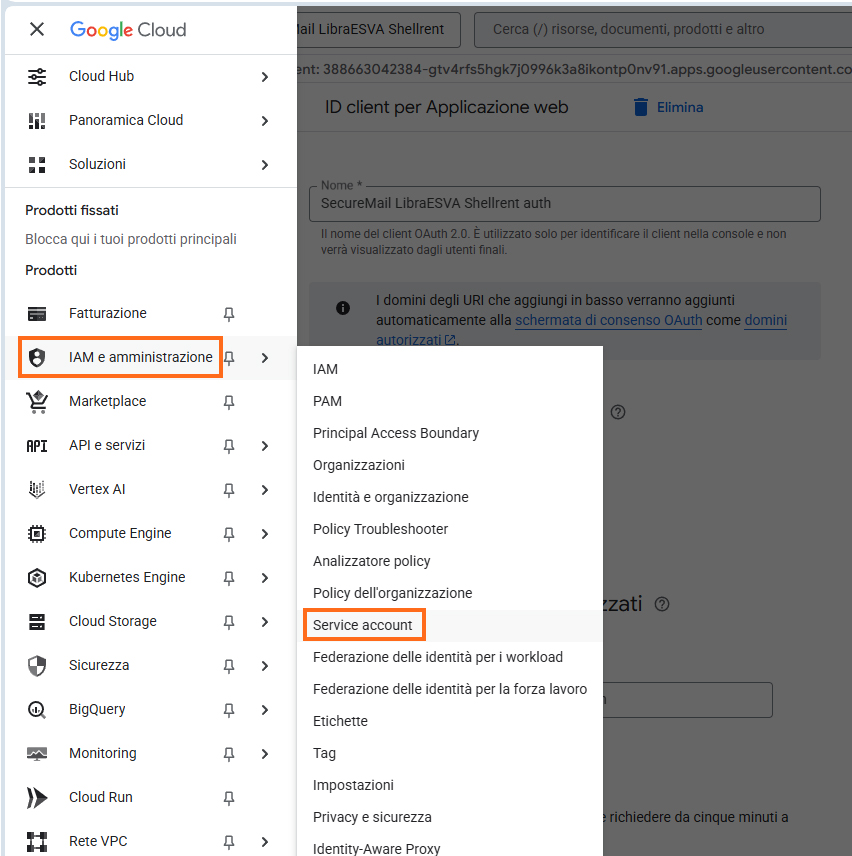This screenshot has height=856, width=852.
Task: Click the Cloud Run arrows icon
Action: click(x=37, y=797)
